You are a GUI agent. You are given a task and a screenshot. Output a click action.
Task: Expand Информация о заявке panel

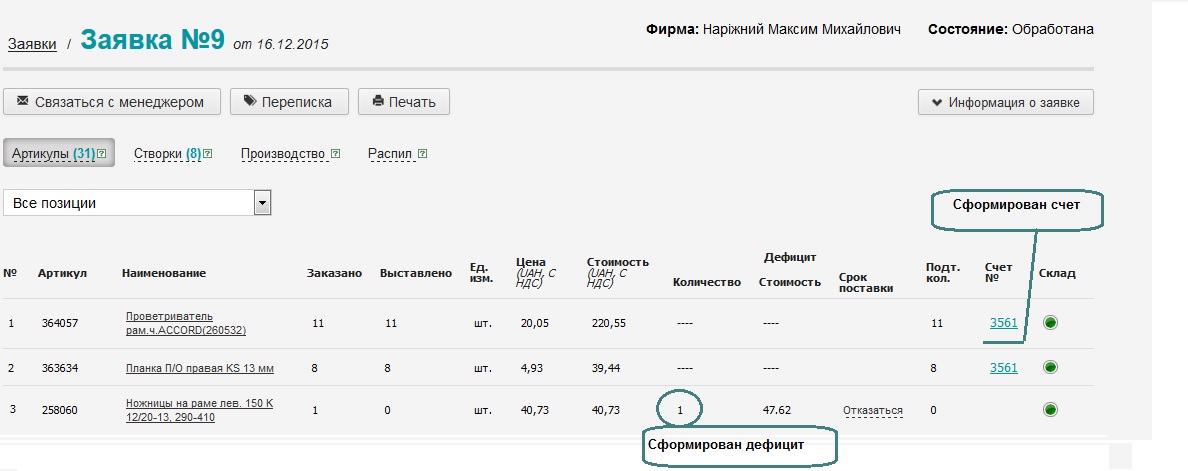pyautogui.click(x=1005, y=102)
